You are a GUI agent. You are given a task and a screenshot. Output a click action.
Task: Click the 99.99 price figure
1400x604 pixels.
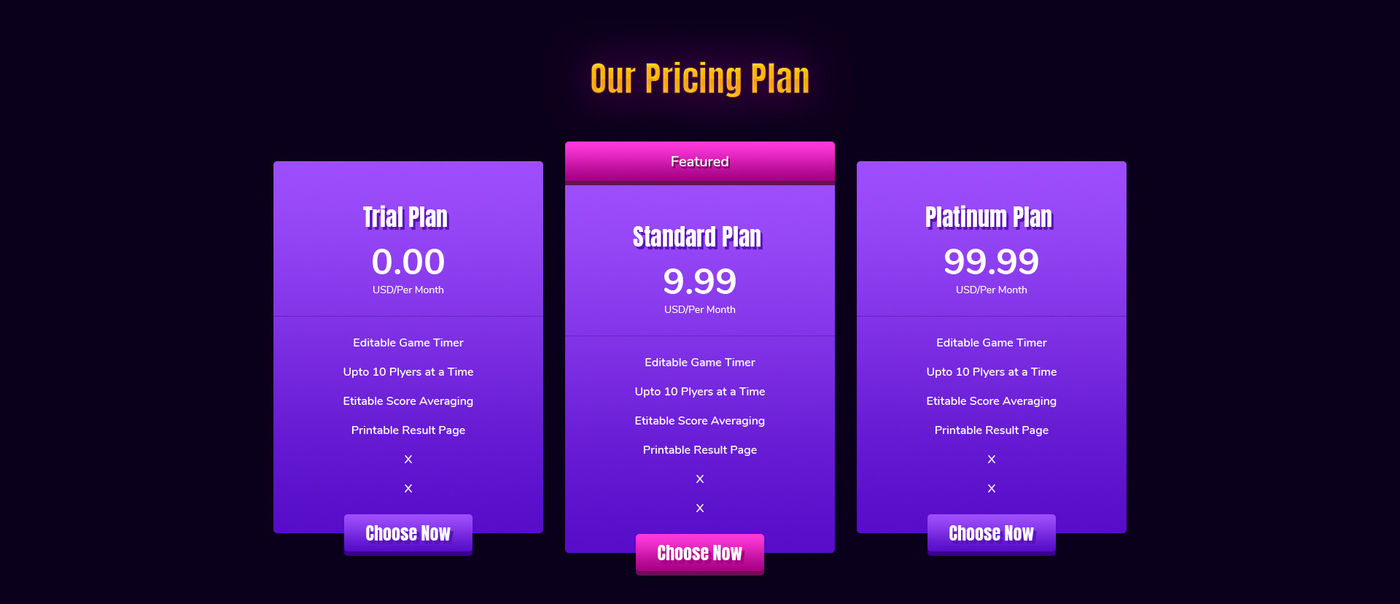[991, 262]
